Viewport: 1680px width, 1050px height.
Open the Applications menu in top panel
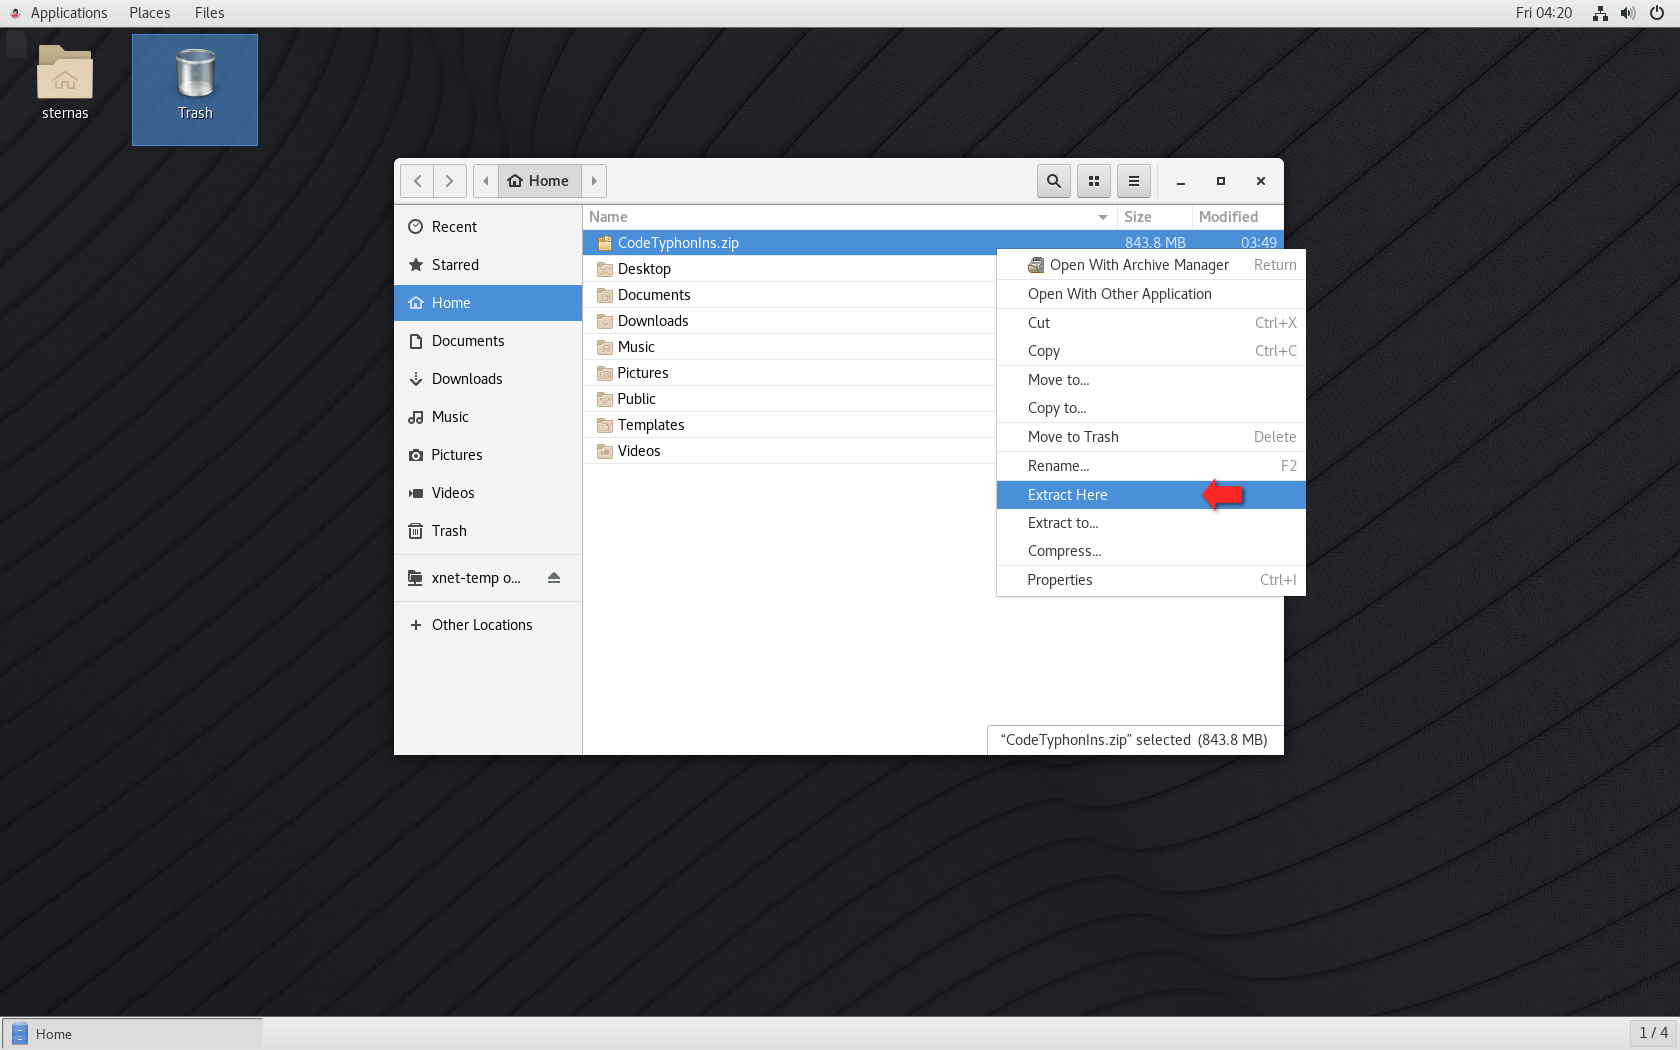(x=68, y=13)
